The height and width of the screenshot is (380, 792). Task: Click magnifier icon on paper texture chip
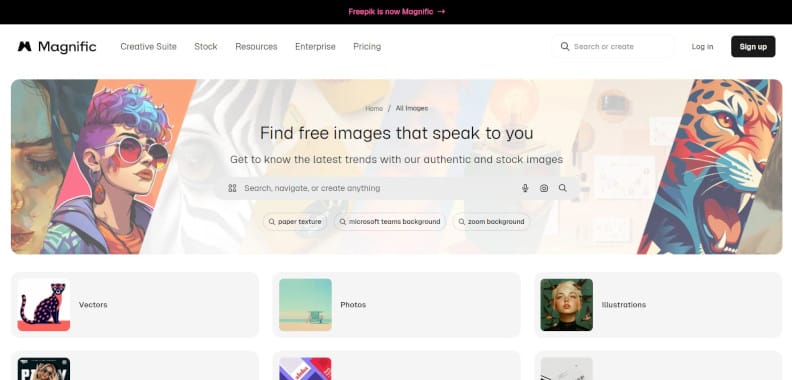(x=272, y=222)
